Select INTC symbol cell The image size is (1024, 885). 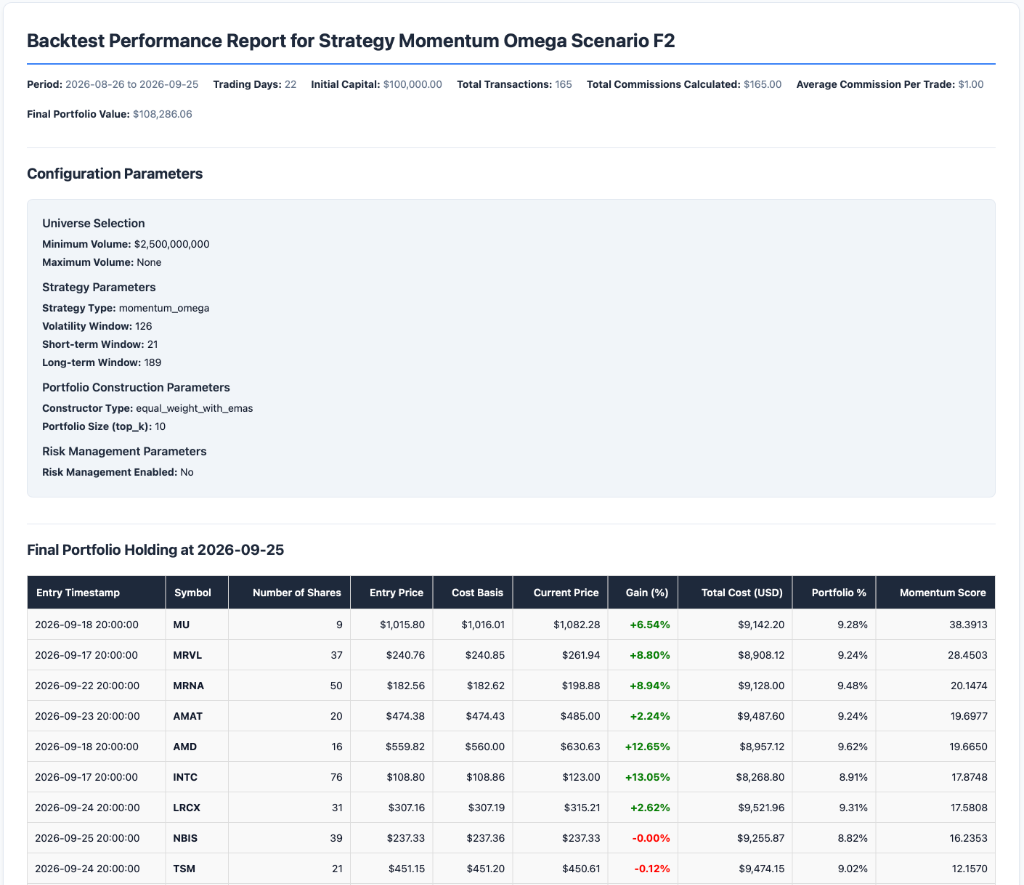197,777
